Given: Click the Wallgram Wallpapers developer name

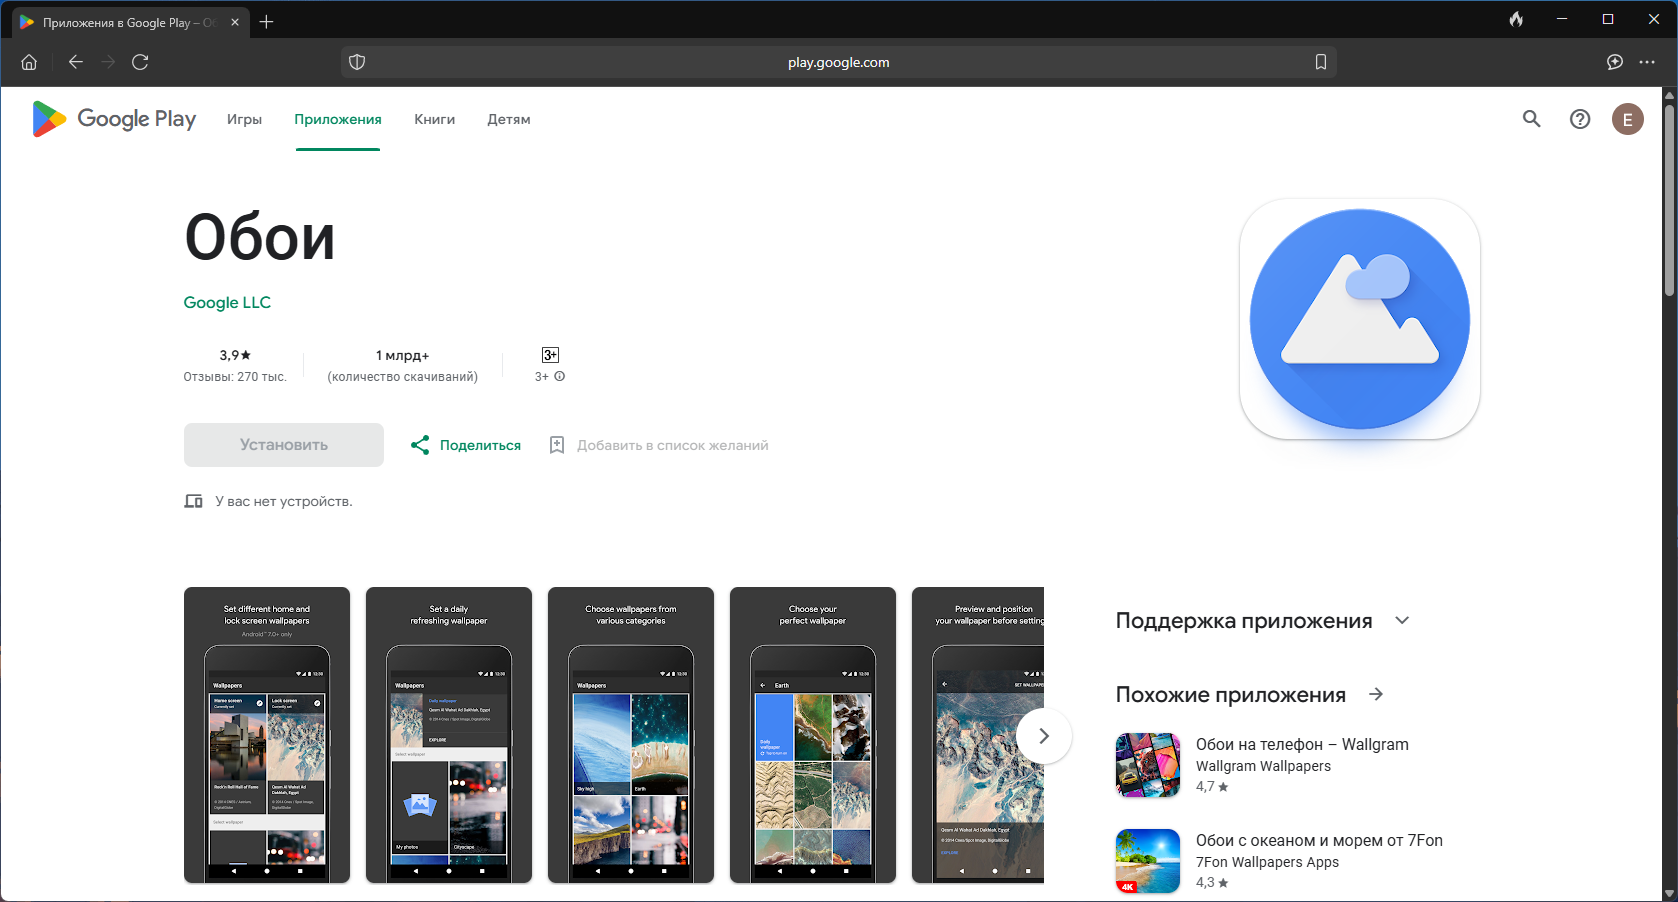Looking at the screenshot, I should click(1263, 766).
